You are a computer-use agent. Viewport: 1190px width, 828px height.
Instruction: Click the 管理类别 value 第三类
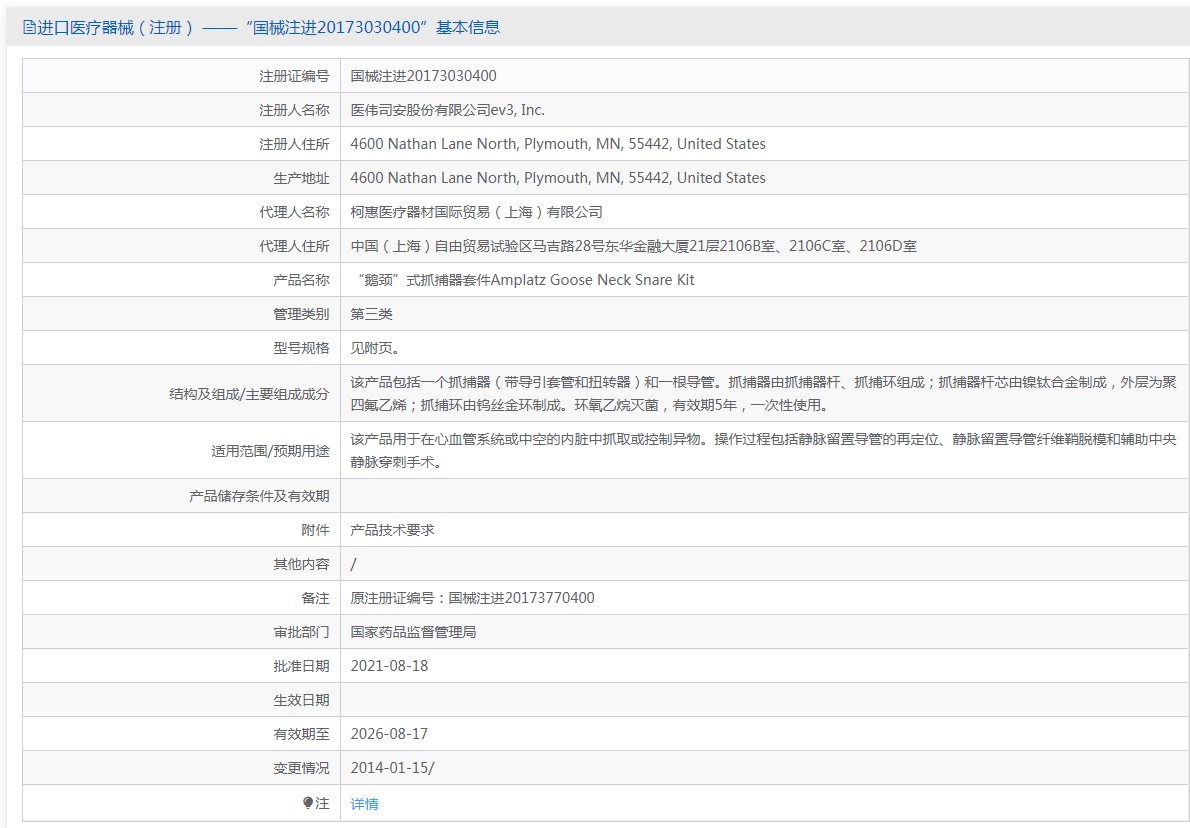pyautogui.click(x=371, y=314)
